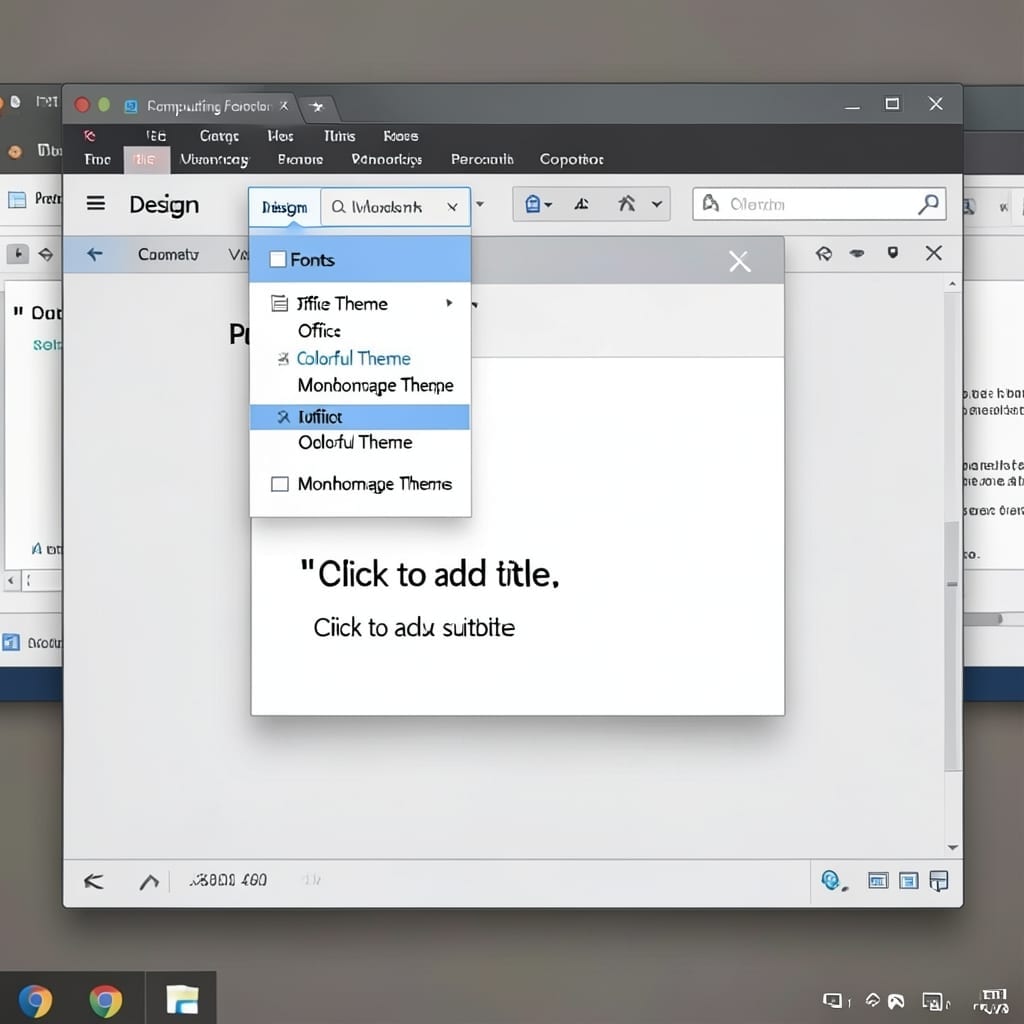The width and height of the screenshot is (1024, 1024).
Task: Click the 'Click to add title' placeholder
Action: [430, 575]
